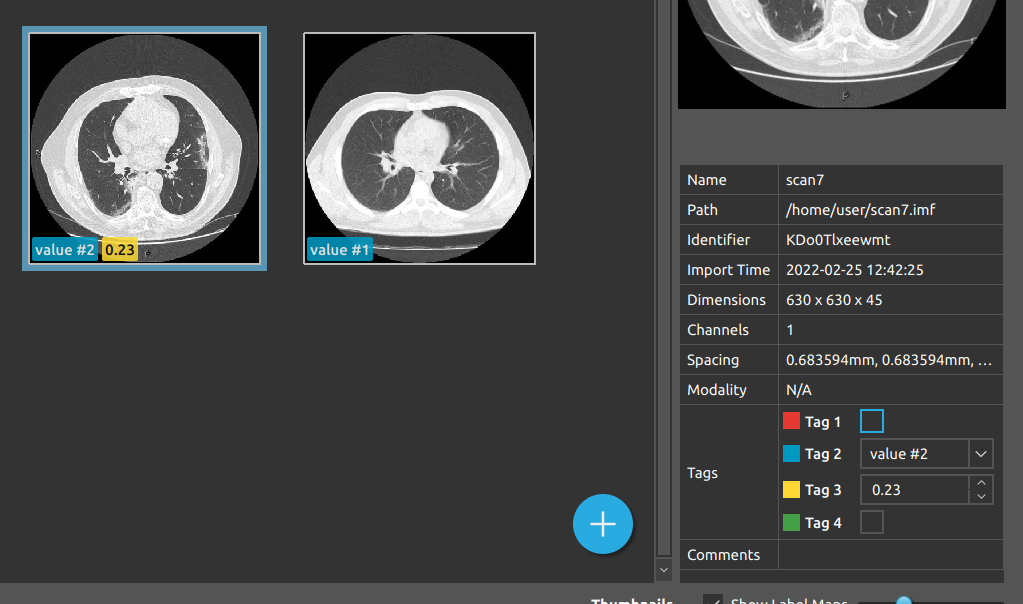Click the red Tag 1 color swatch
The width and height of the screenshot is (1023, 604).
(x=791, y=421)
